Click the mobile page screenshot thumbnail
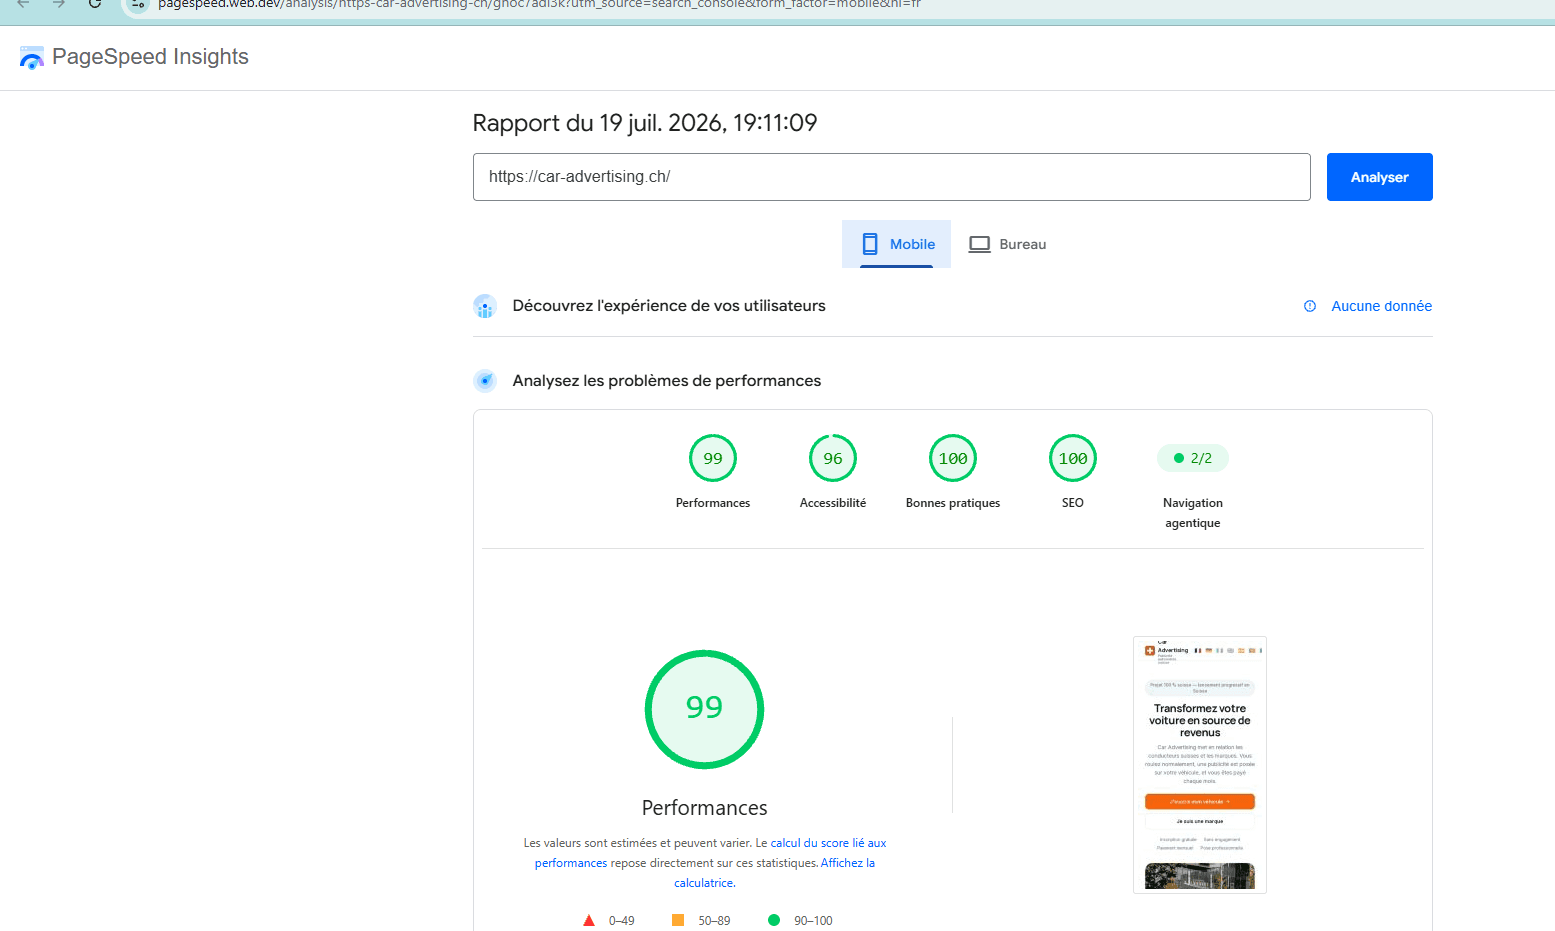Image resolution: width=1555 pixels, height=931 pixels. point(1200,765)
